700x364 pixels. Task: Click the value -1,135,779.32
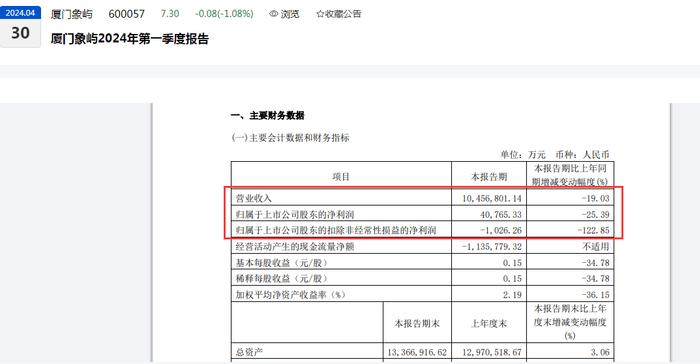[x=492, y=247]
